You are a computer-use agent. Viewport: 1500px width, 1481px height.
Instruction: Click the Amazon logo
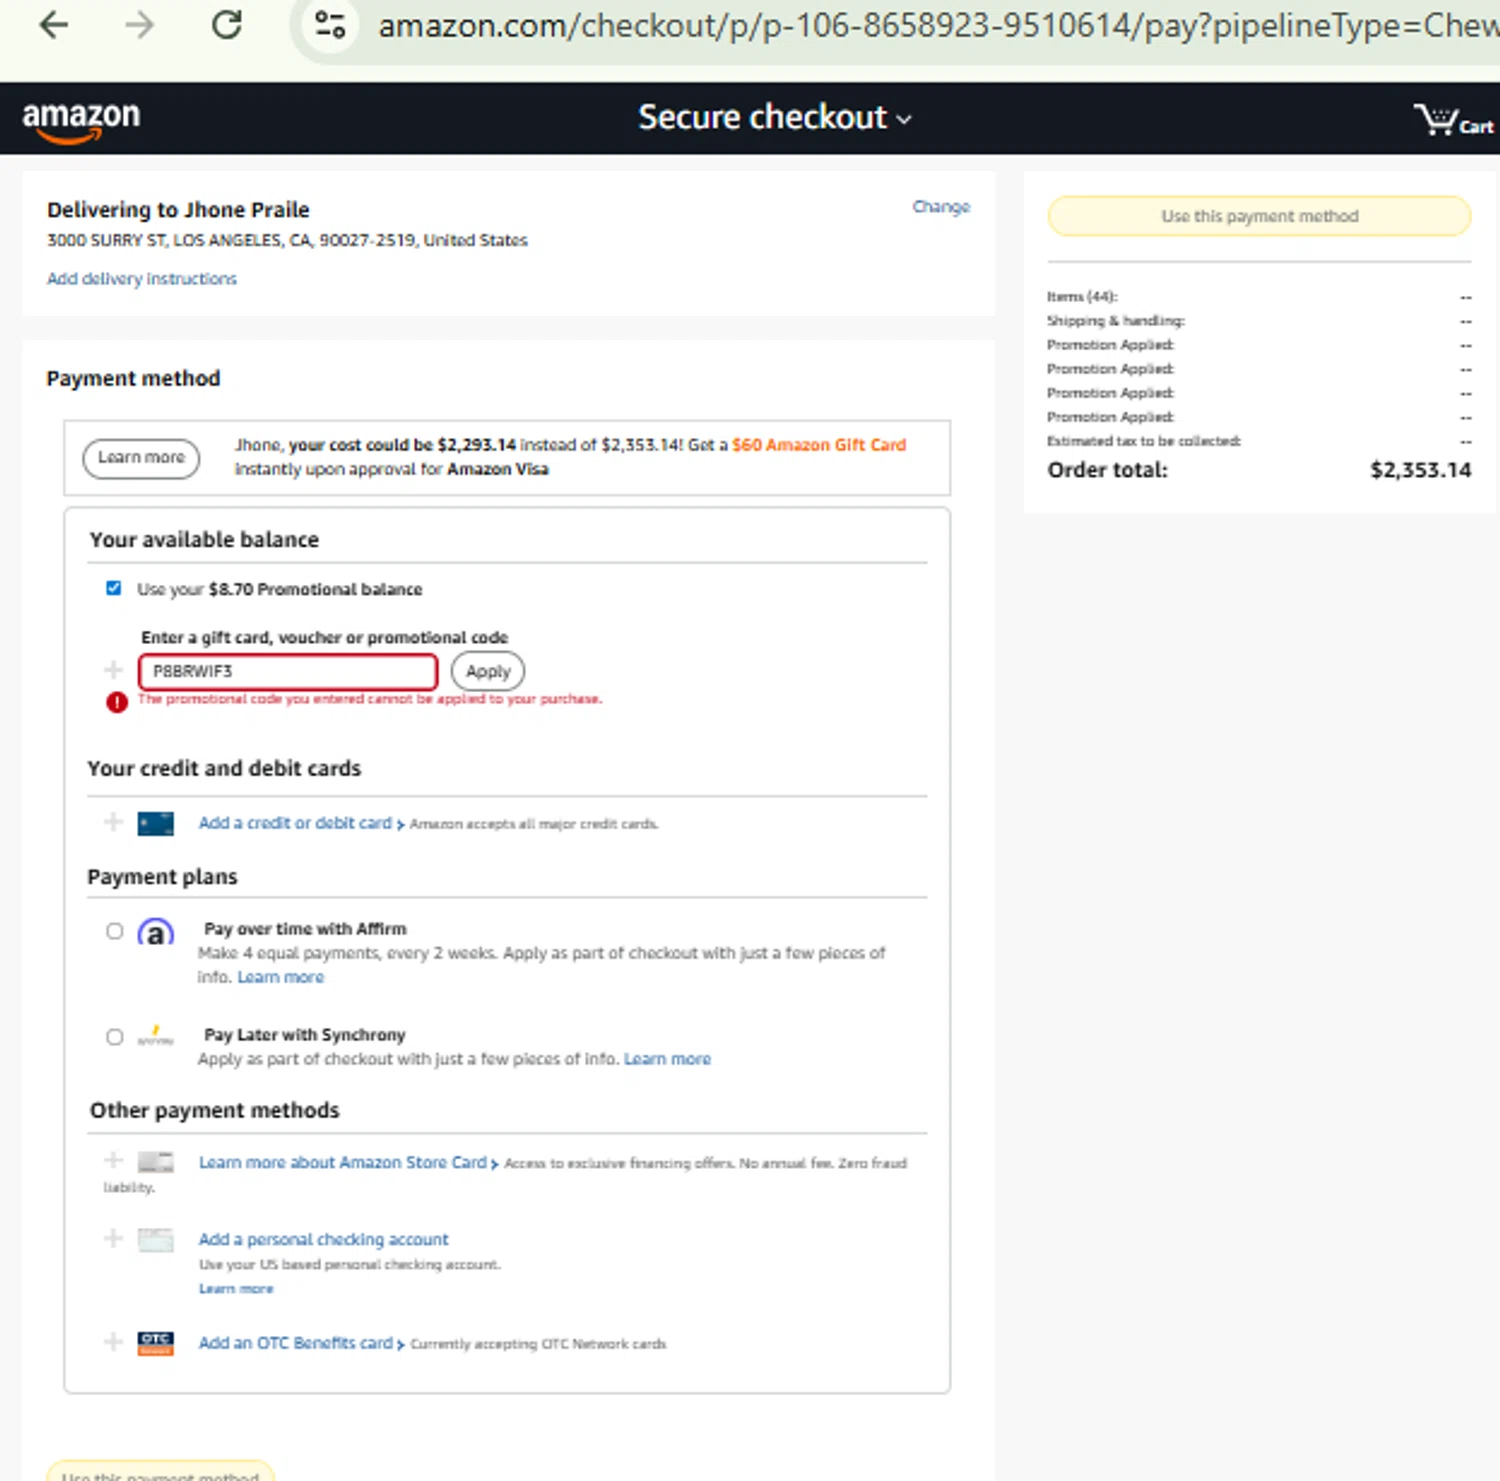81,121
